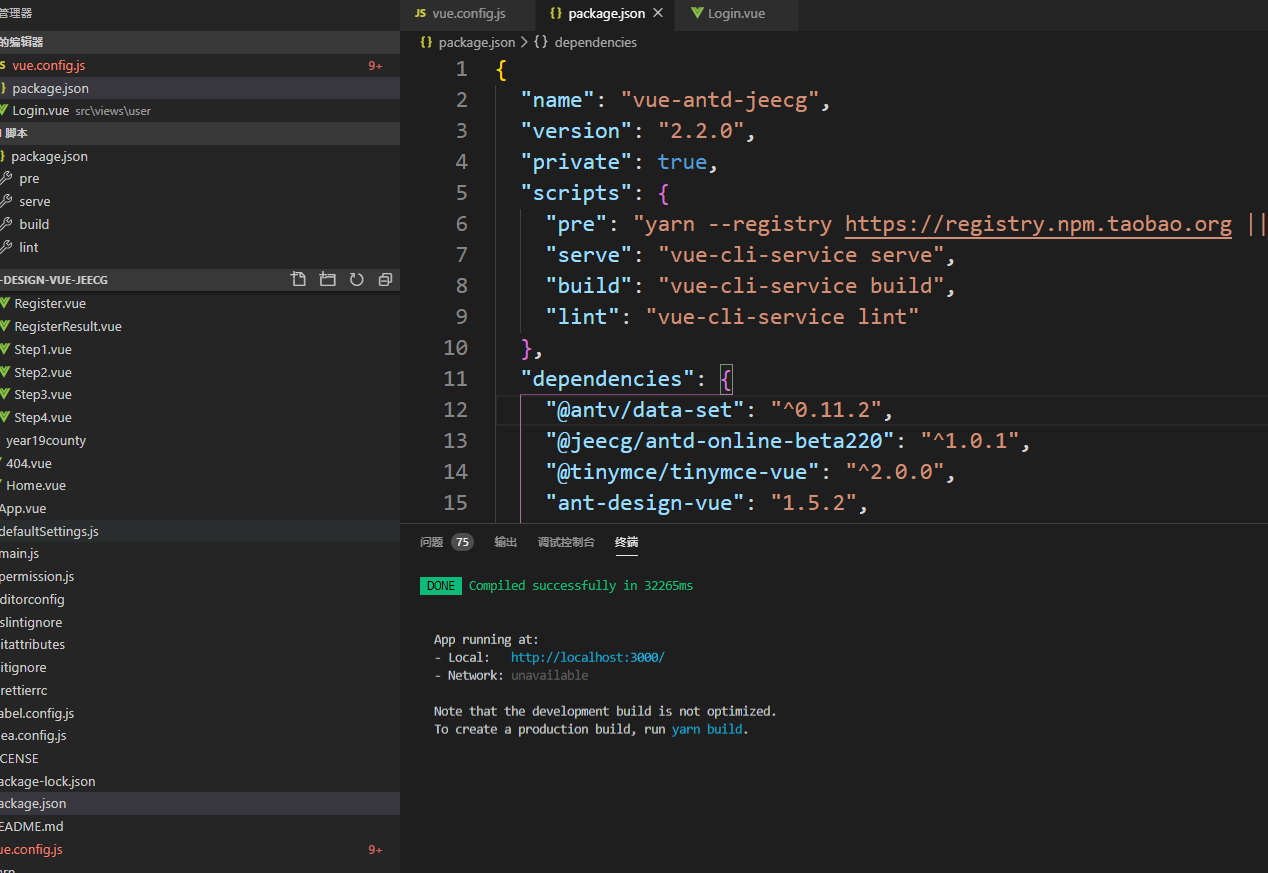Viewport: 1268px width, 873px height.
Task: Click the Vue icon next to Step3.vue
Action: [x=5, y=394]
